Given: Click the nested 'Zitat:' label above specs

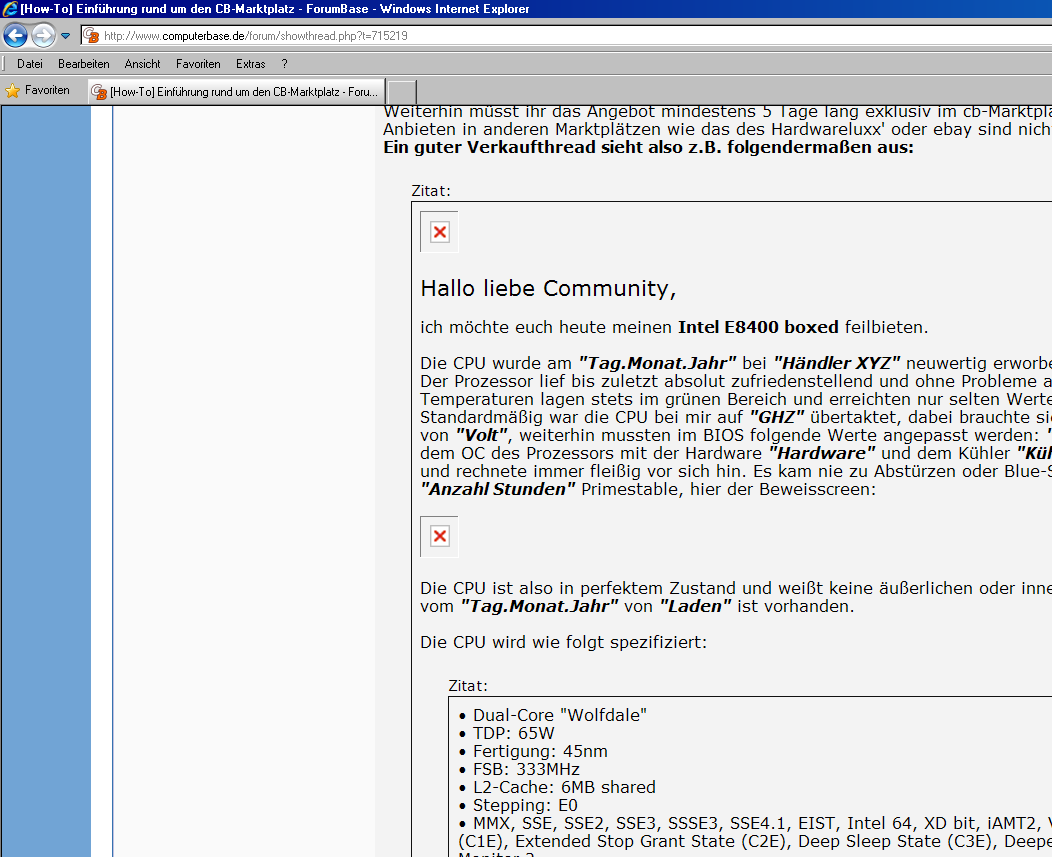Looking at the screenshot, I should tap(468, 686).
